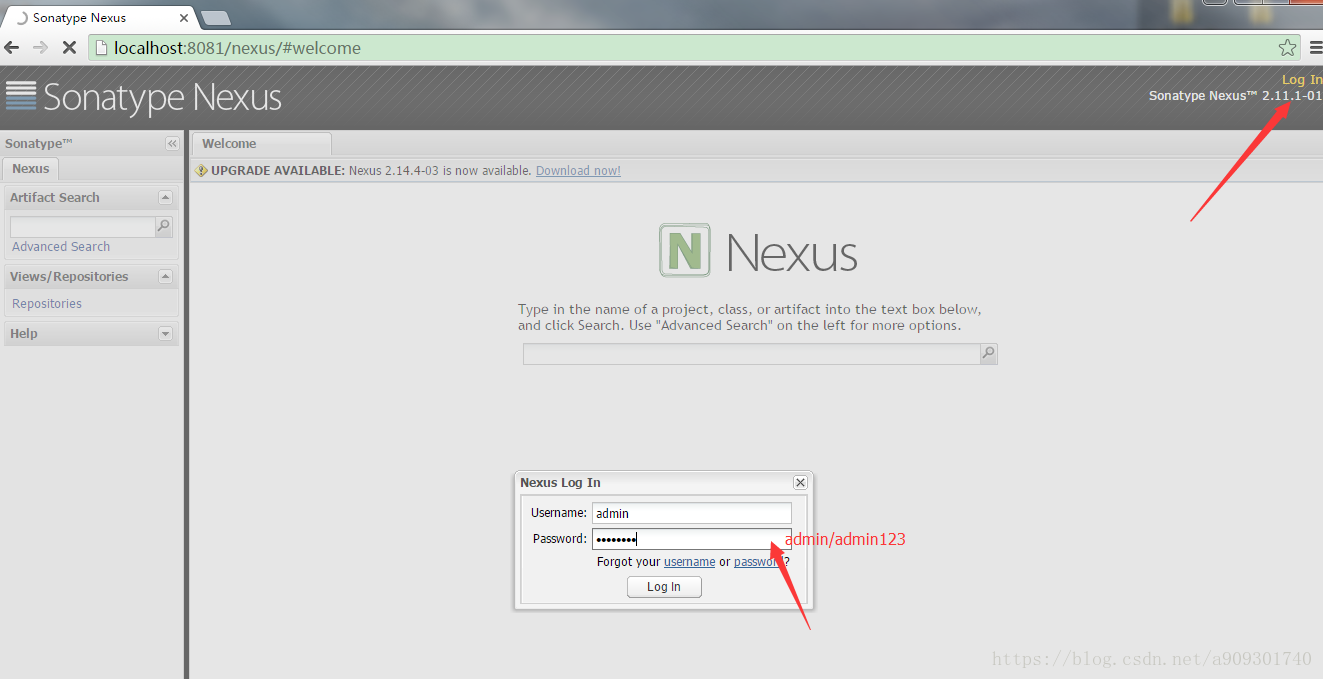
Task: Focus the Password field
Action: (691, 539)
